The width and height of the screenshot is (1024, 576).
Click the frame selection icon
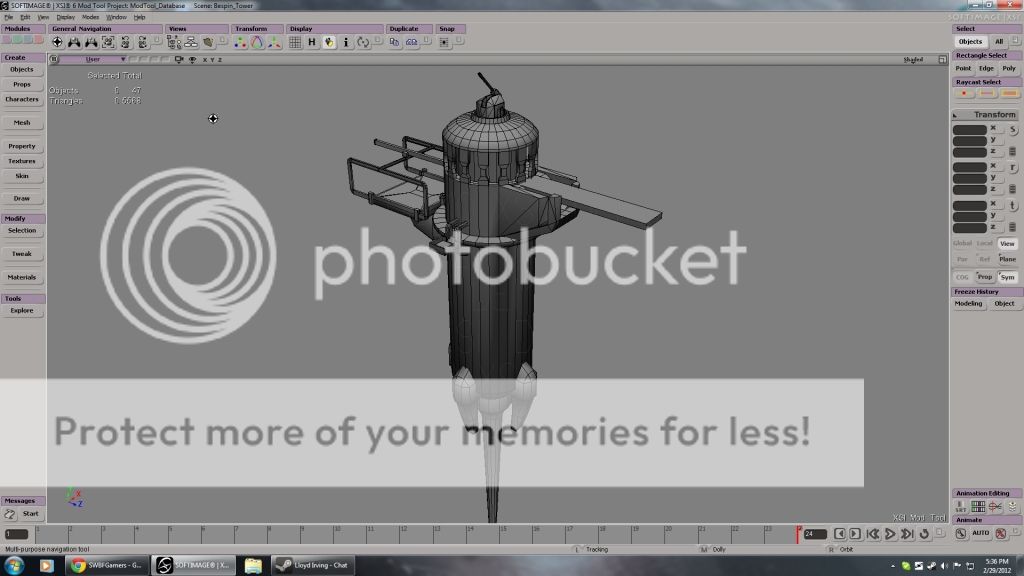click(x=108, y=42)
